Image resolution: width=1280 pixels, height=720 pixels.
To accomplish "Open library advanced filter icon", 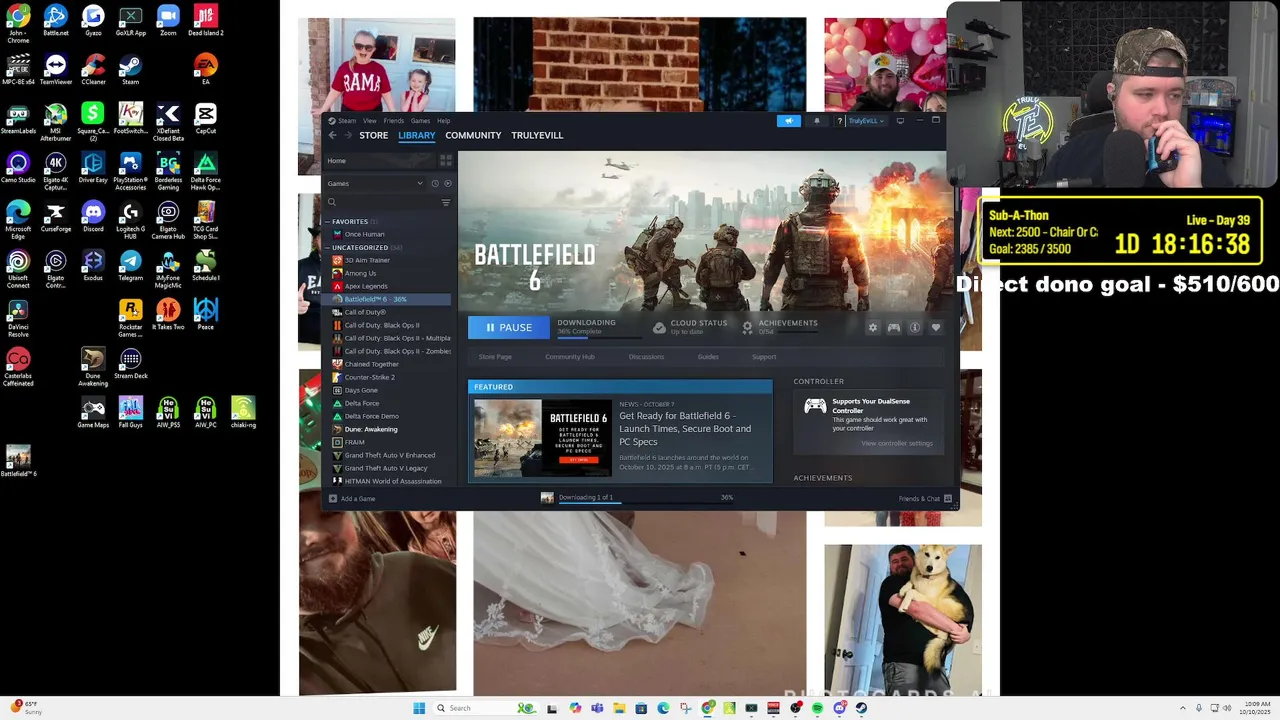I will tap(446, 202).
